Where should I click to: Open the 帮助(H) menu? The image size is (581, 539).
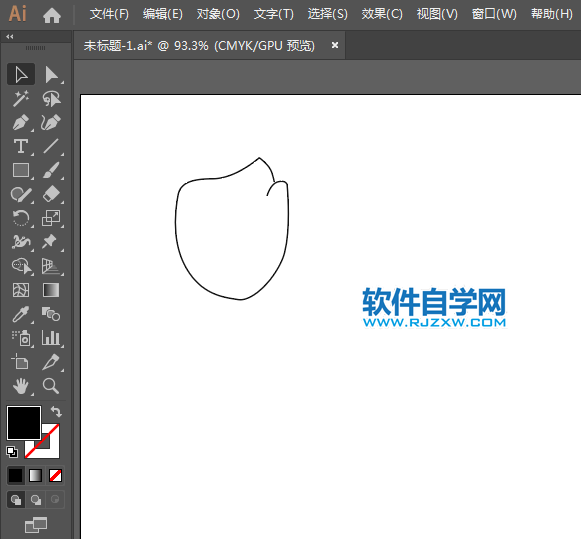coord(552,14)
